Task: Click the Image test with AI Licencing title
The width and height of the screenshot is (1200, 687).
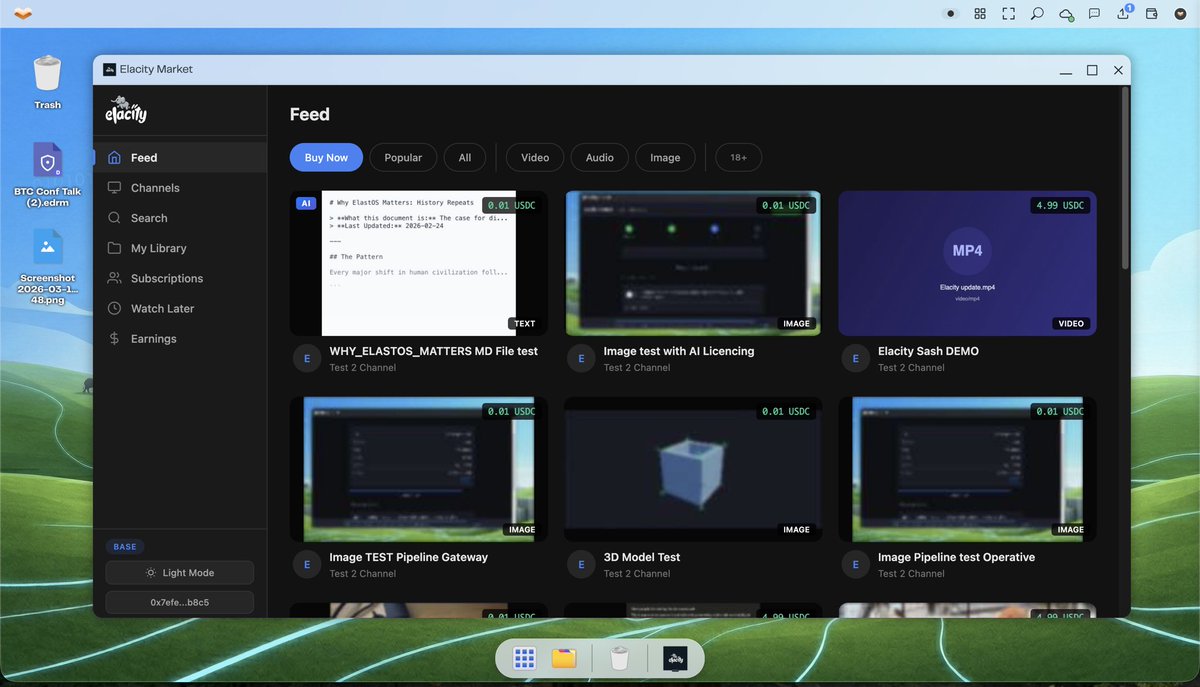Action: [x=679, y=351]
